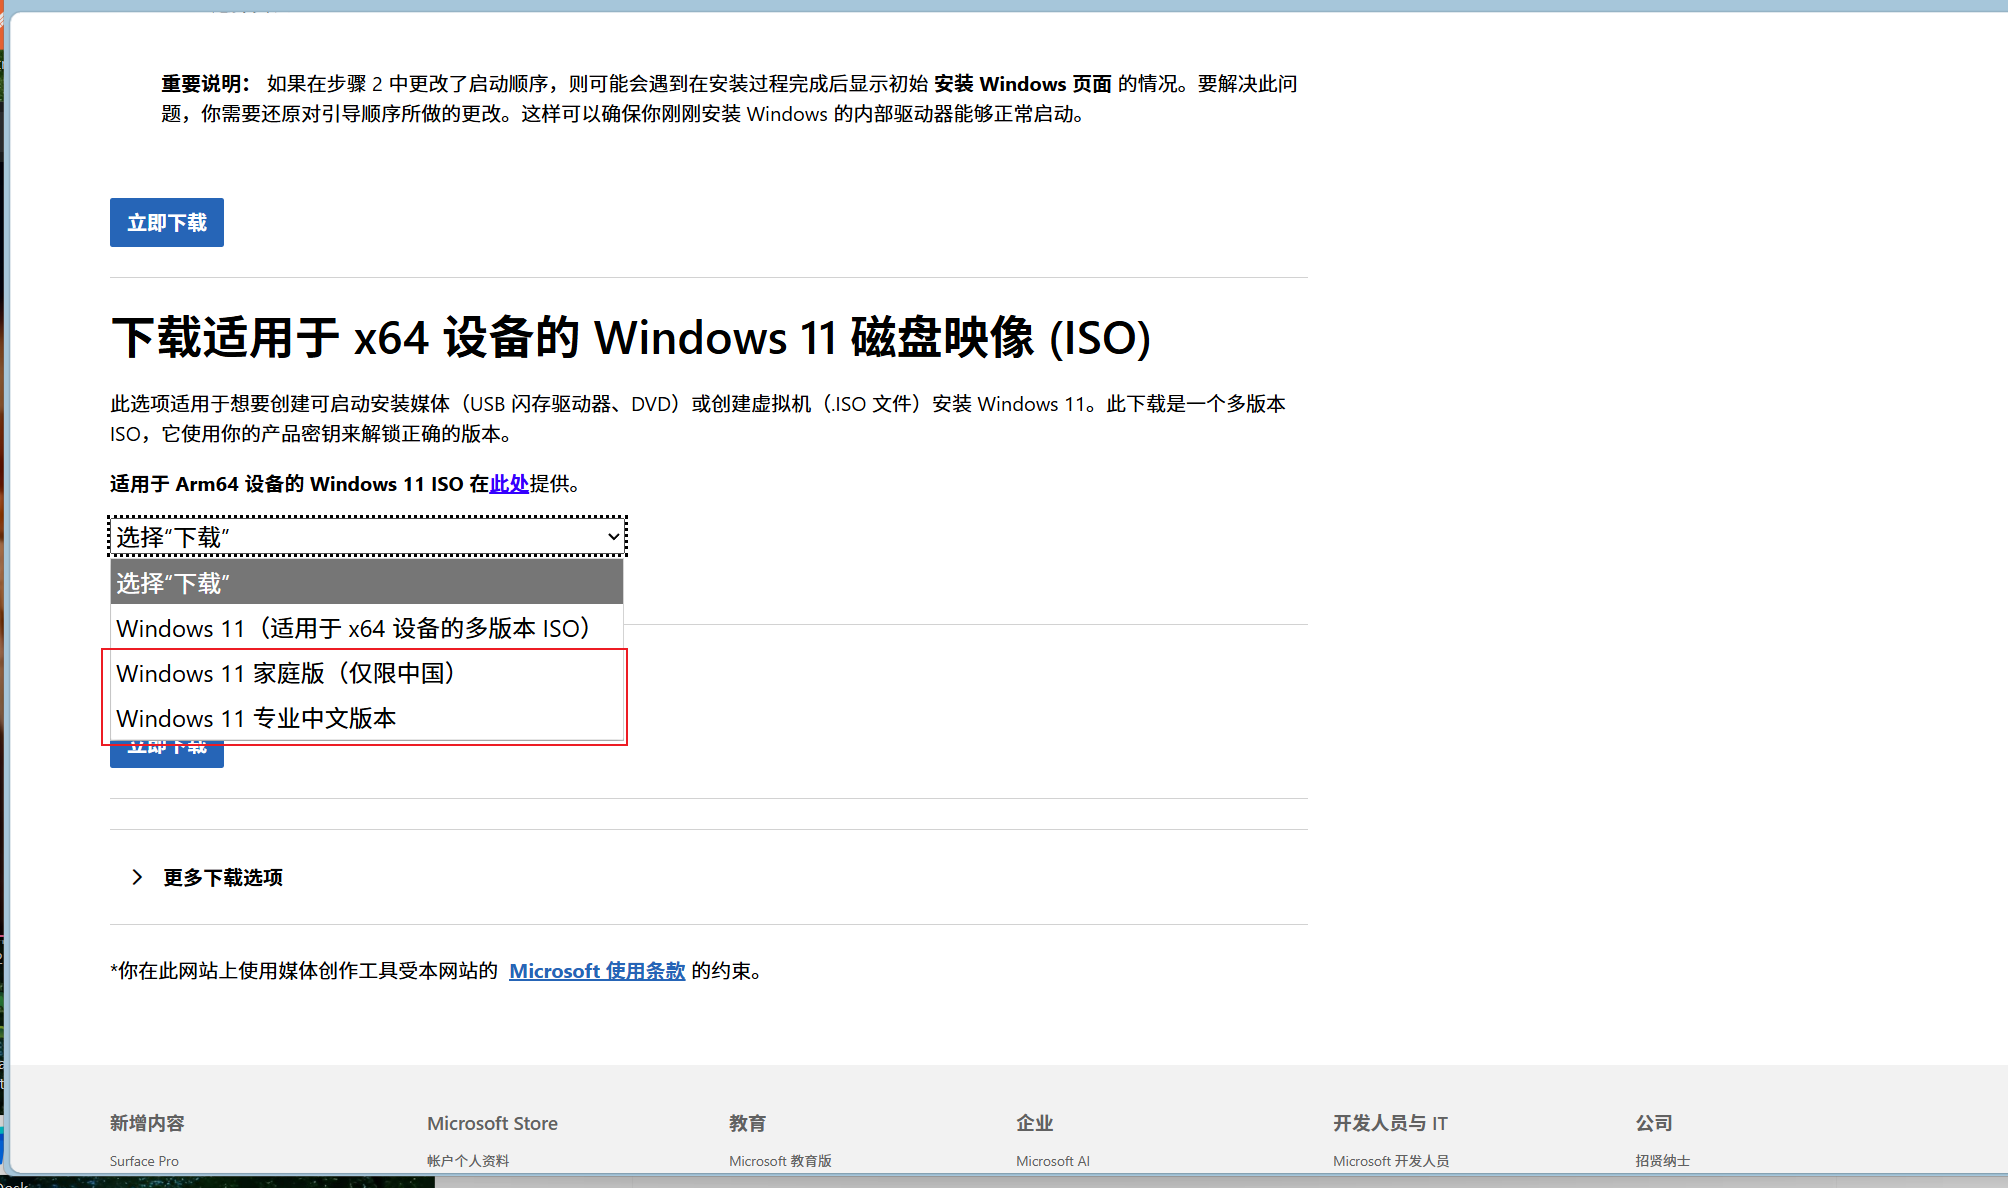Open the 招贤纳士 footer link

1663,1161
